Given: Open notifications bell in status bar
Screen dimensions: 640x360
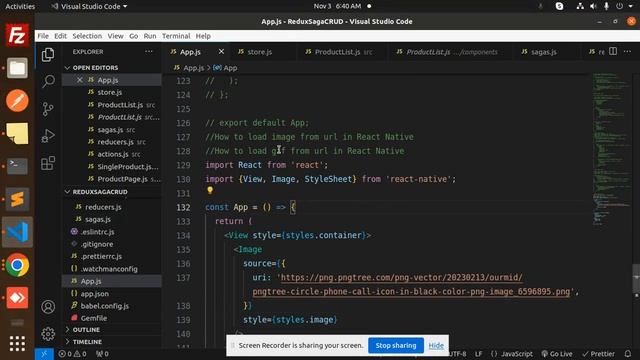Looking at the screenshot, I should coord(628,354).
